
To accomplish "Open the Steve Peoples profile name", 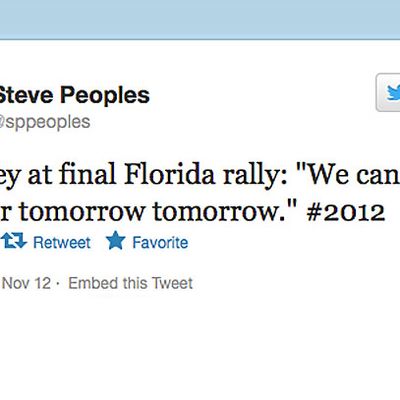I will point(74,95).
